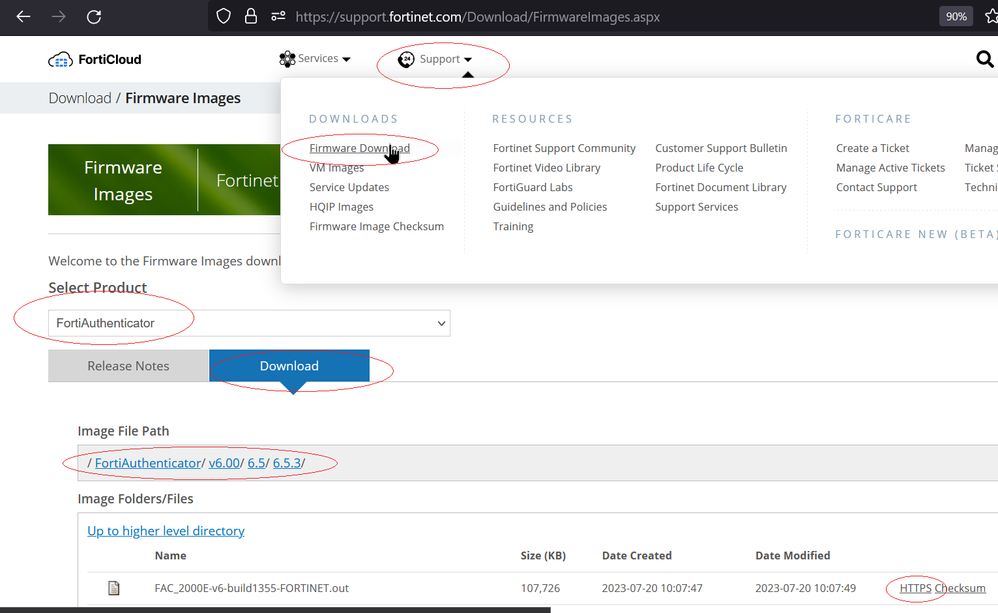998x613 pixels.
Task: Open the FortiAuthenticator product select box
Action: 249,323
